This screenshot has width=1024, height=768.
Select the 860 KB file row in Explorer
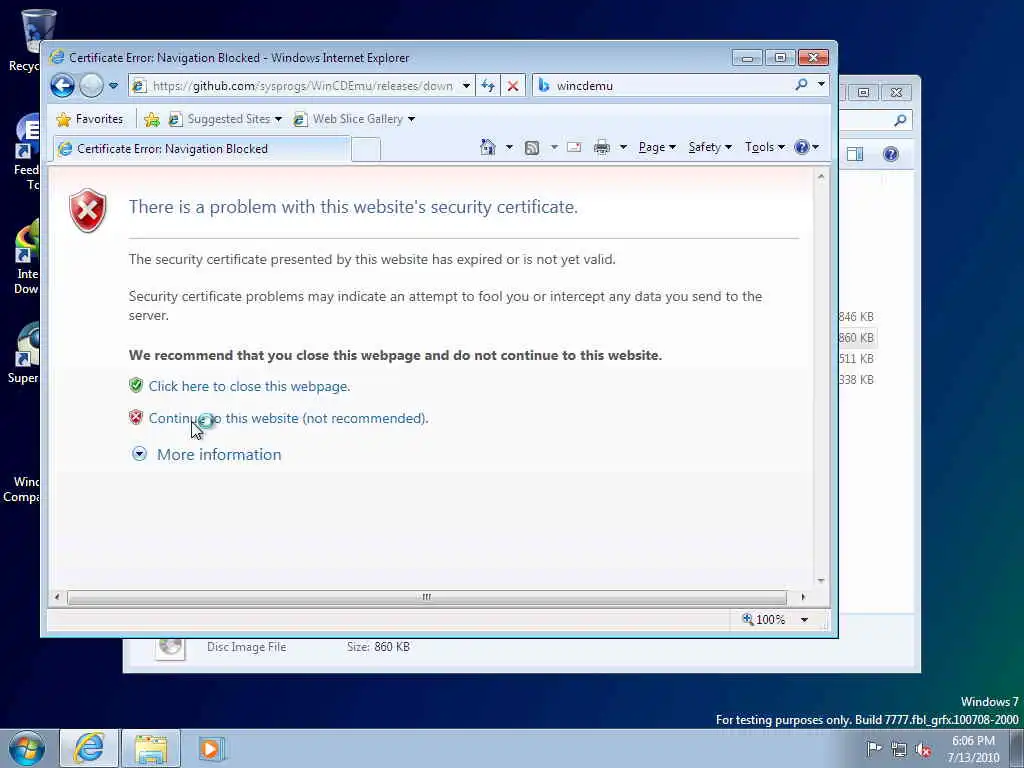coord(857,338)
